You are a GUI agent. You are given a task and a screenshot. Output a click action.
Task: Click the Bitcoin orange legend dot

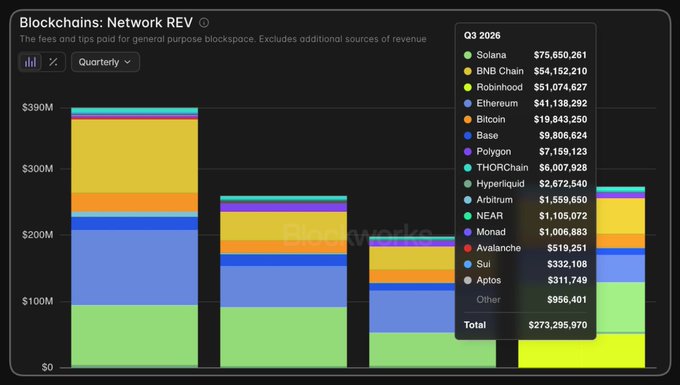coord(468,119)
